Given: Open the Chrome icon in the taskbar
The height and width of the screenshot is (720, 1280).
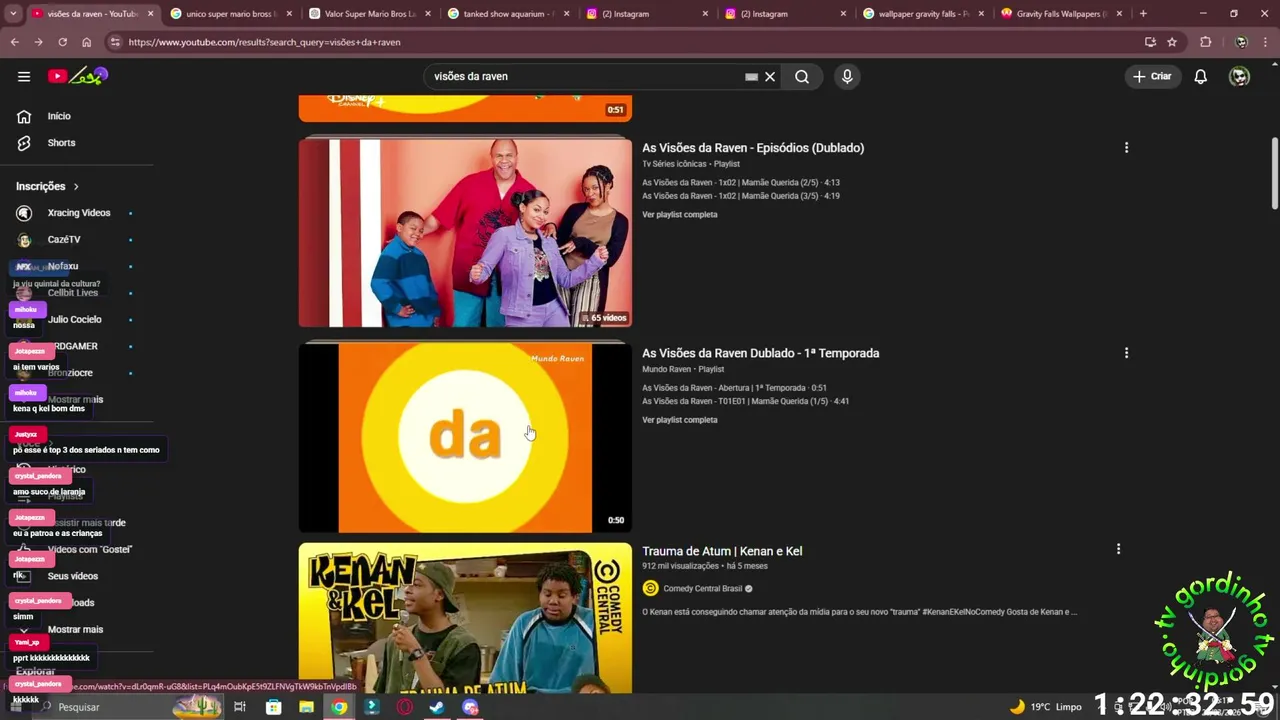Looking at the screenshot, I should tap(340, 707).
